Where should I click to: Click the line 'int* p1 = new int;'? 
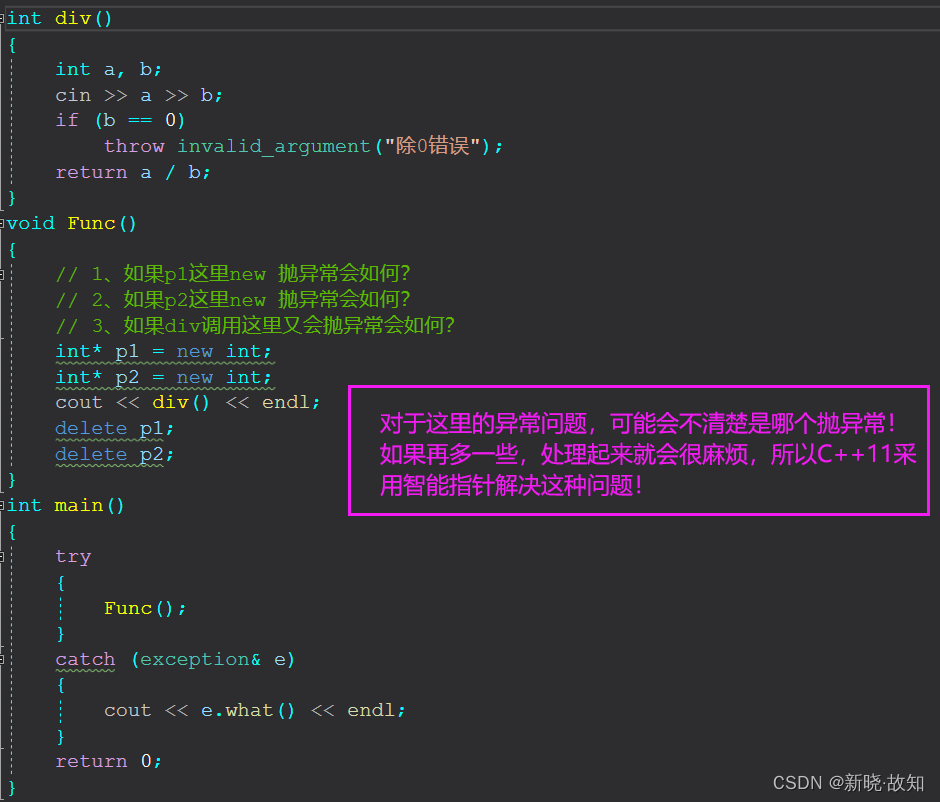(164, 352)
